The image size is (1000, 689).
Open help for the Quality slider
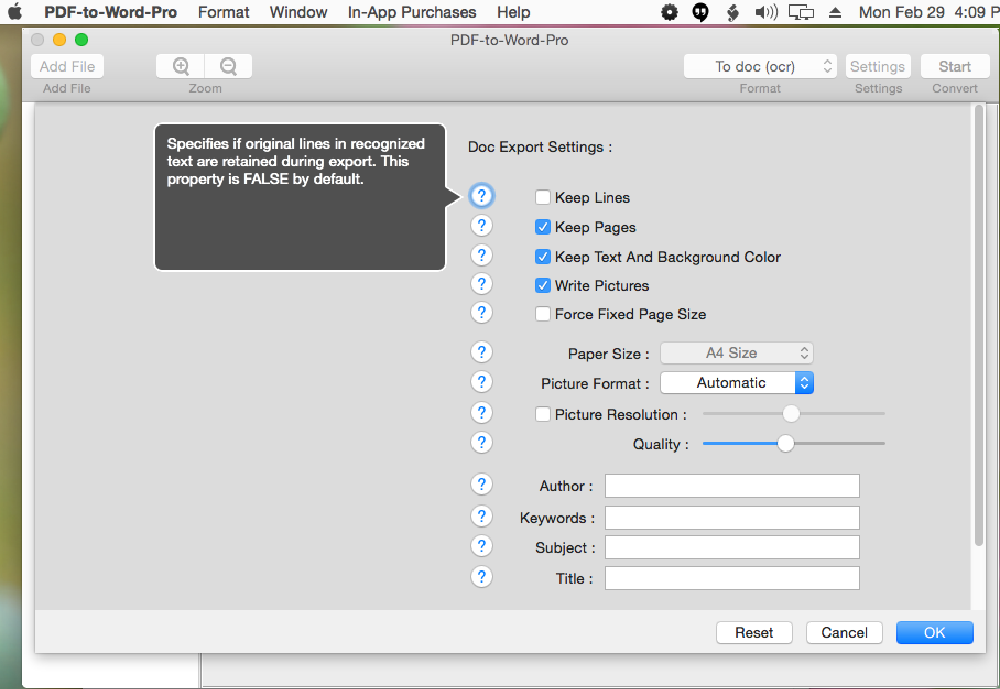click(482, 442)
